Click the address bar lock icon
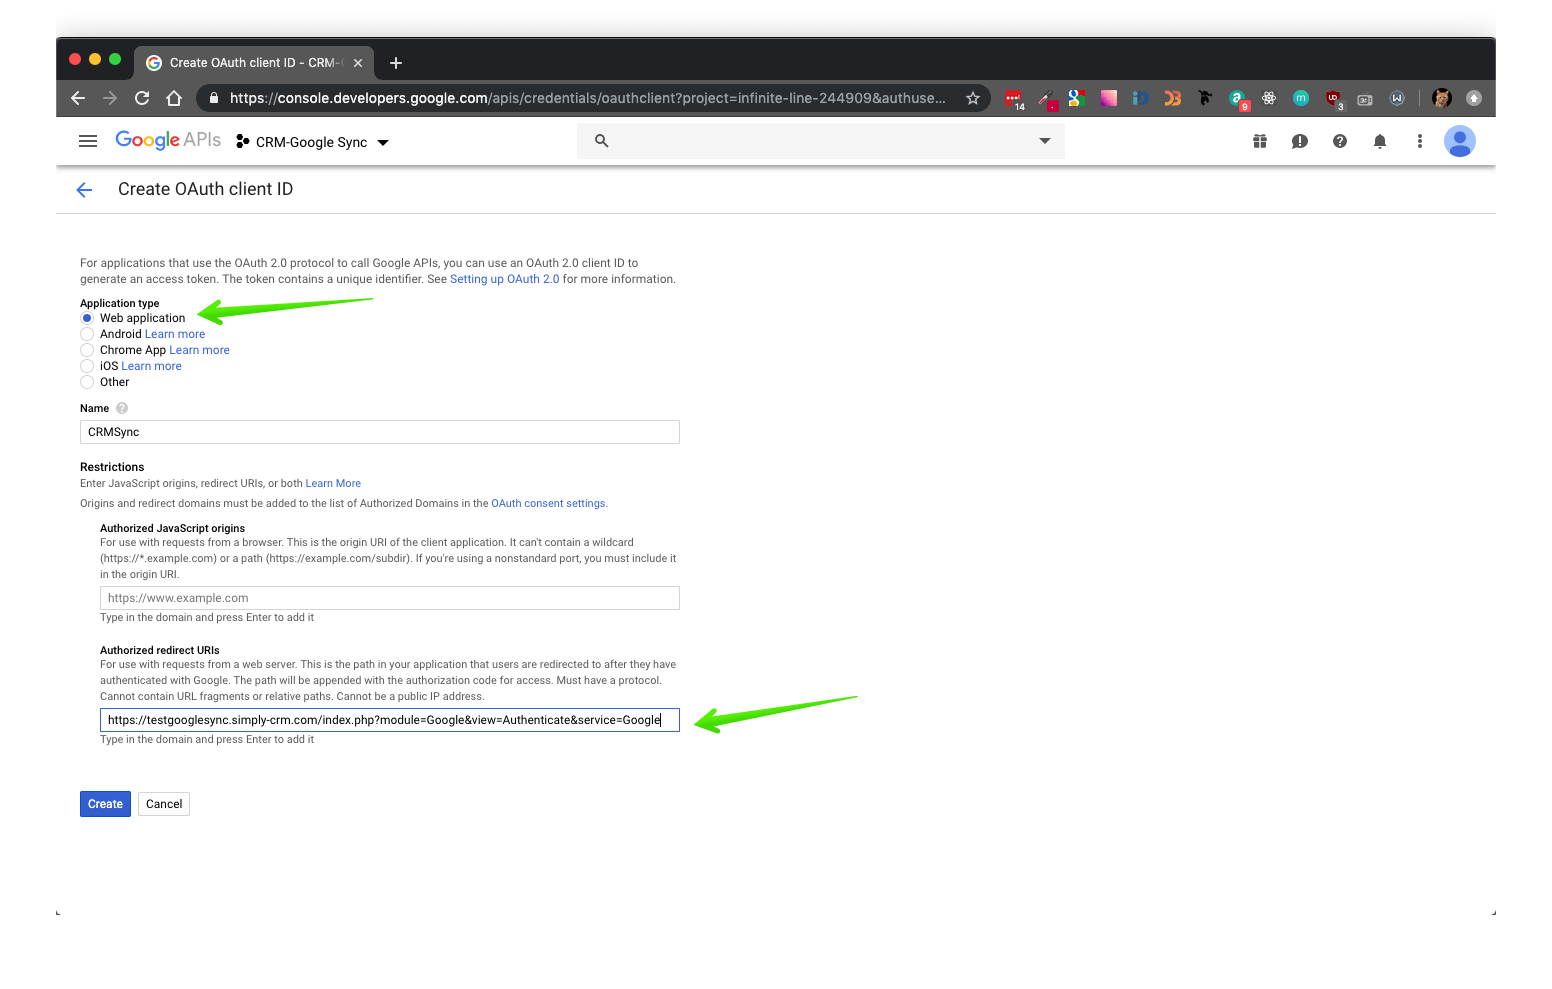This screenshot has height=989, width=1552. pos(213,98)
